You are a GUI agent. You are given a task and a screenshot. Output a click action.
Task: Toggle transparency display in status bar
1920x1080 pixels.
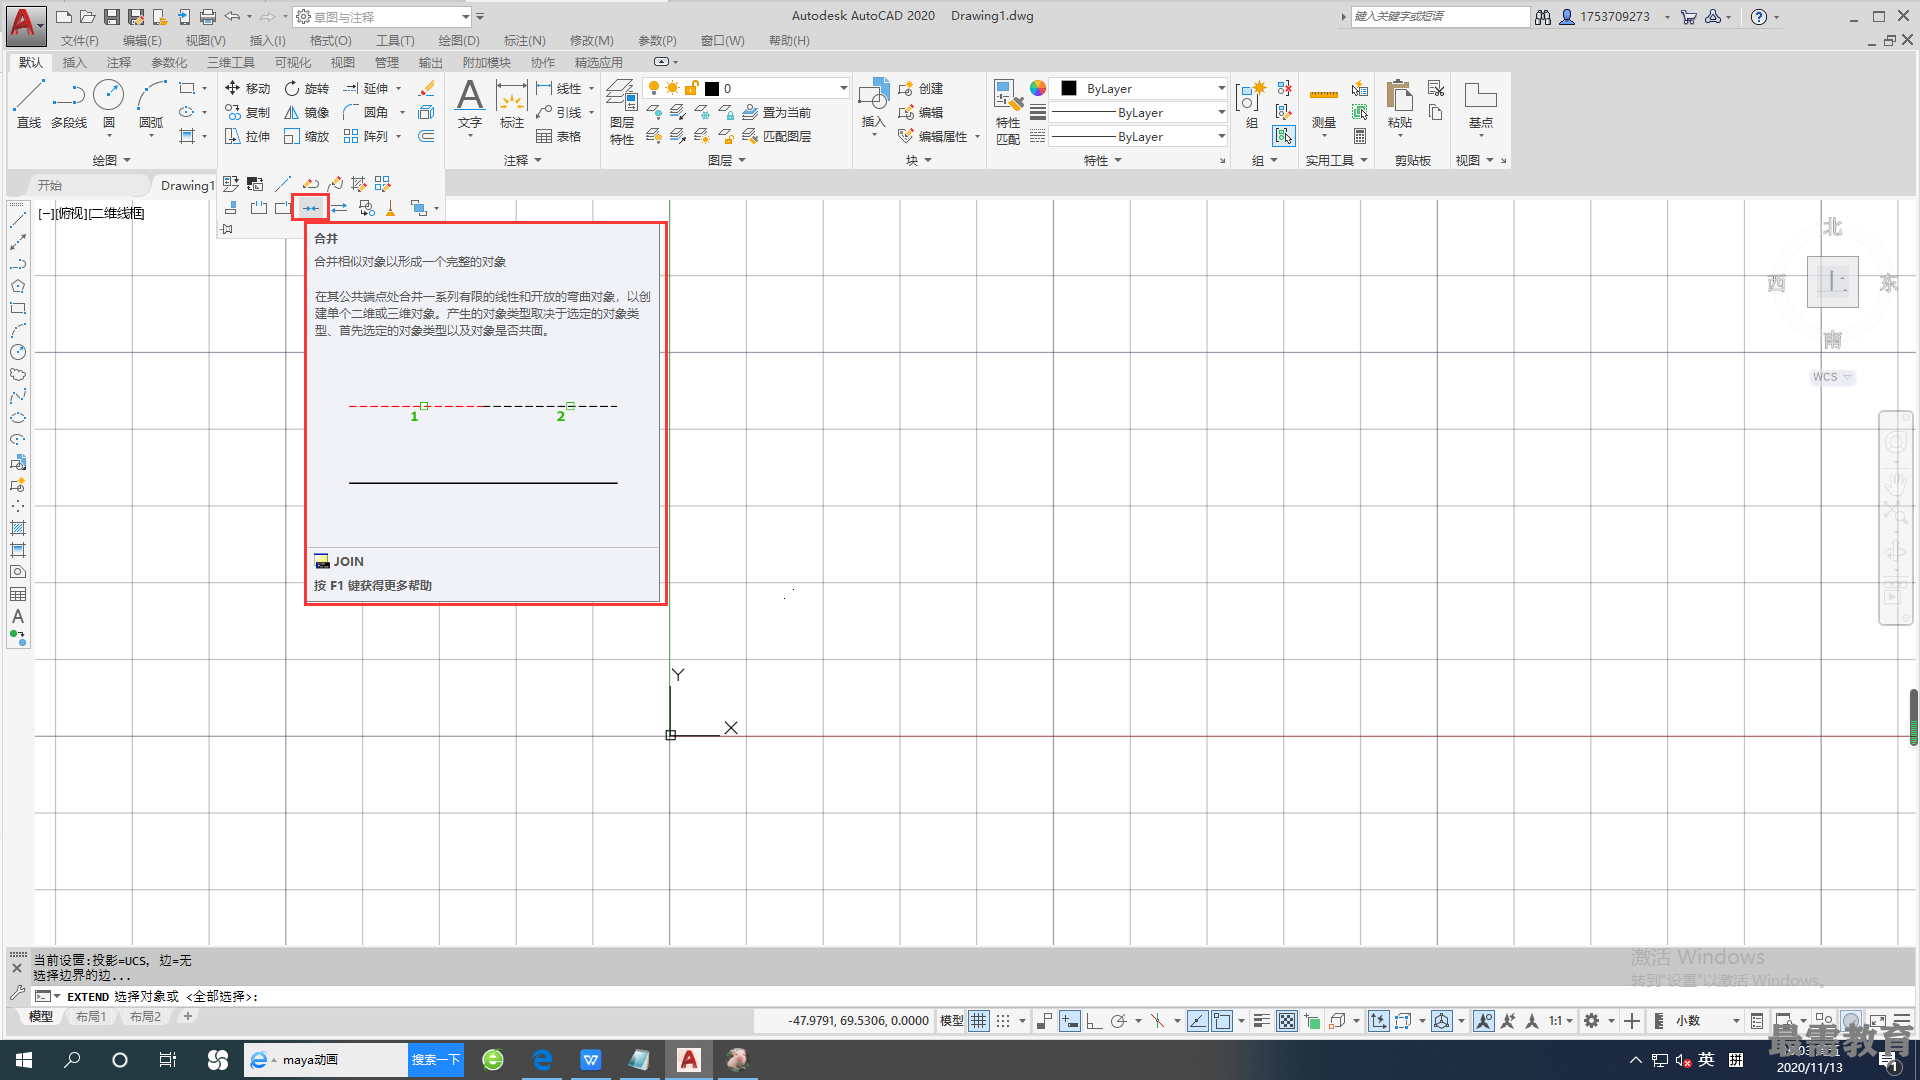point(1287,1021)
